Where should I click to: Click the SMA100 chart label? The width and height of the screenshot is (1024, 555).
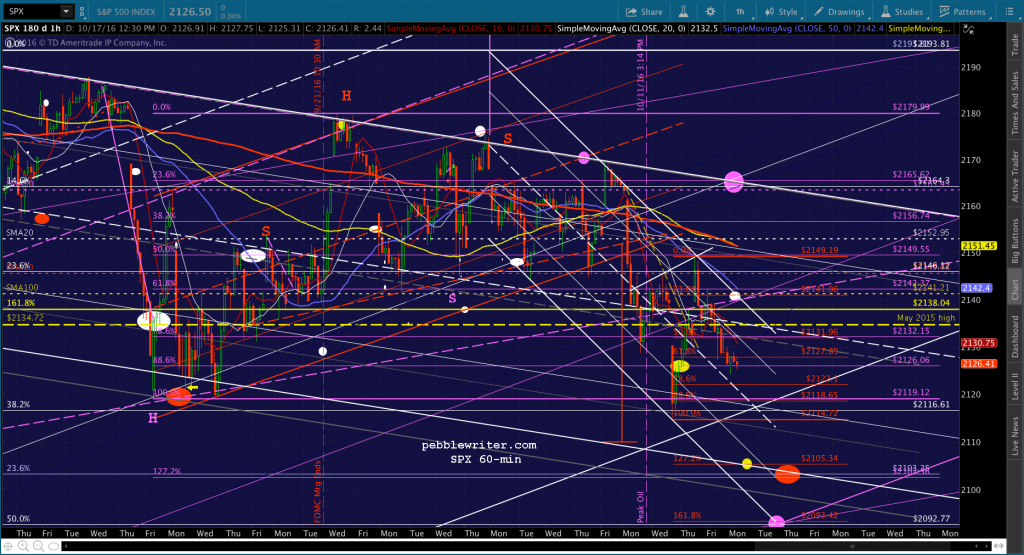click(x=22, y=288)
